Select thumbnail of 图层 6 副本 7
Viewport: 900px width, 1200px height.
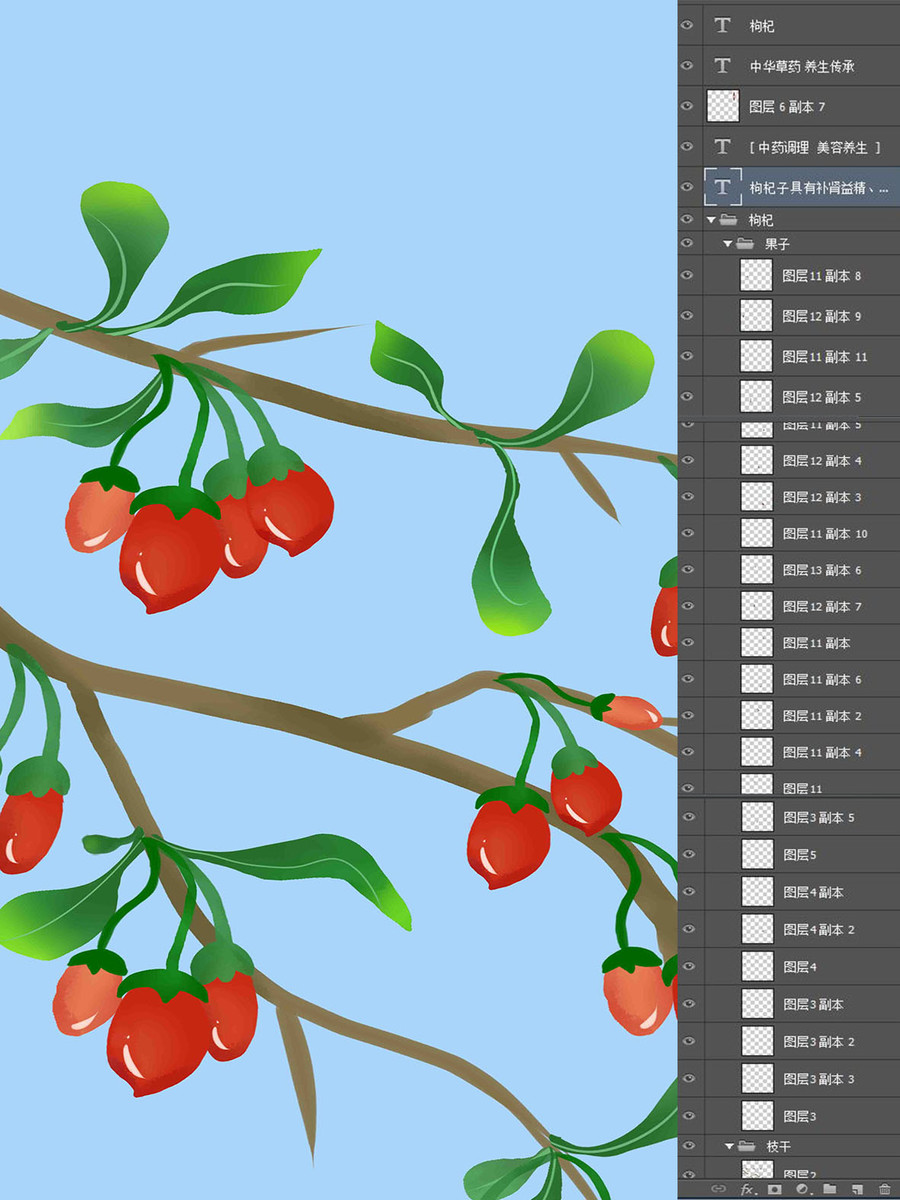point(722,106)
